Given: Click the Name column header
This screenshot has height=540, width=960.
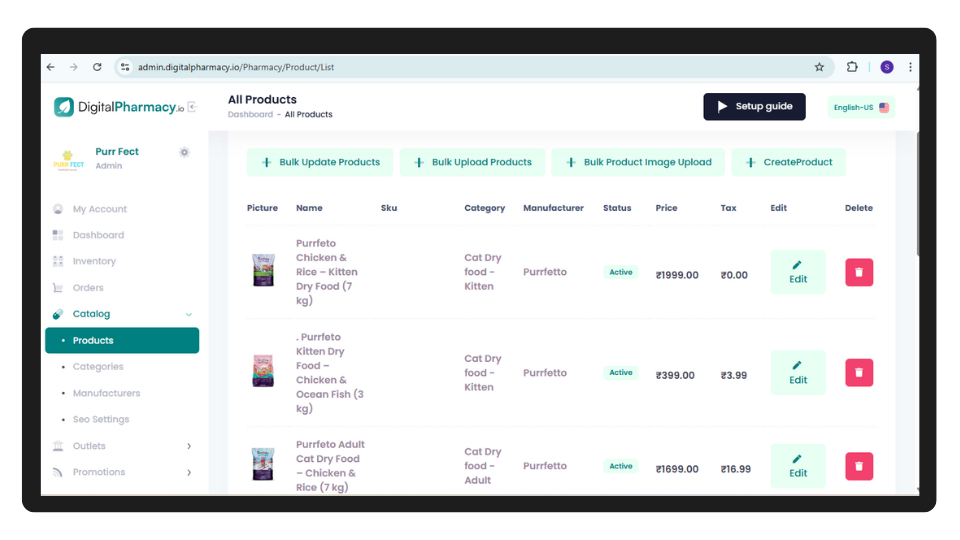Looking at the screenshot, I should pyautogui.click(x=309, y=208).
